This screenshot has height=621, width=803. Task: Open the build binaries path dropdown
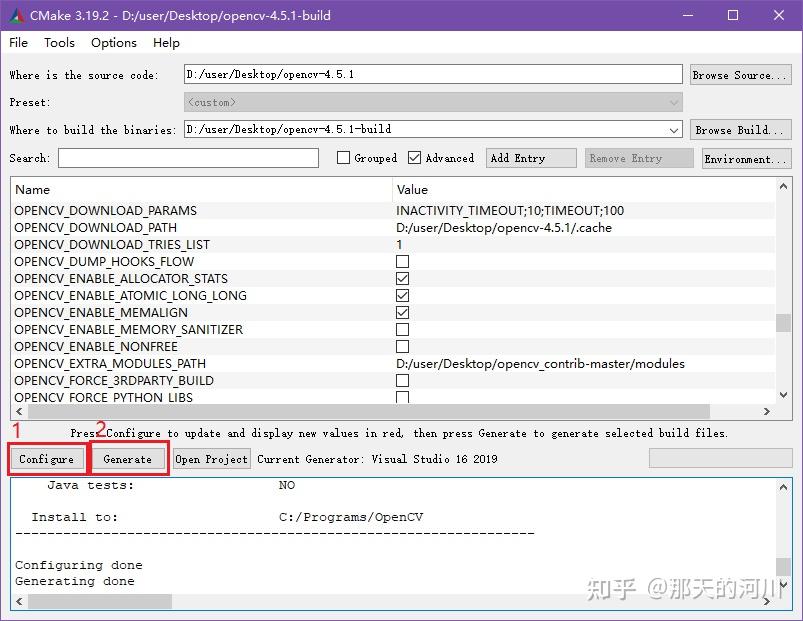tap(672, 129)
